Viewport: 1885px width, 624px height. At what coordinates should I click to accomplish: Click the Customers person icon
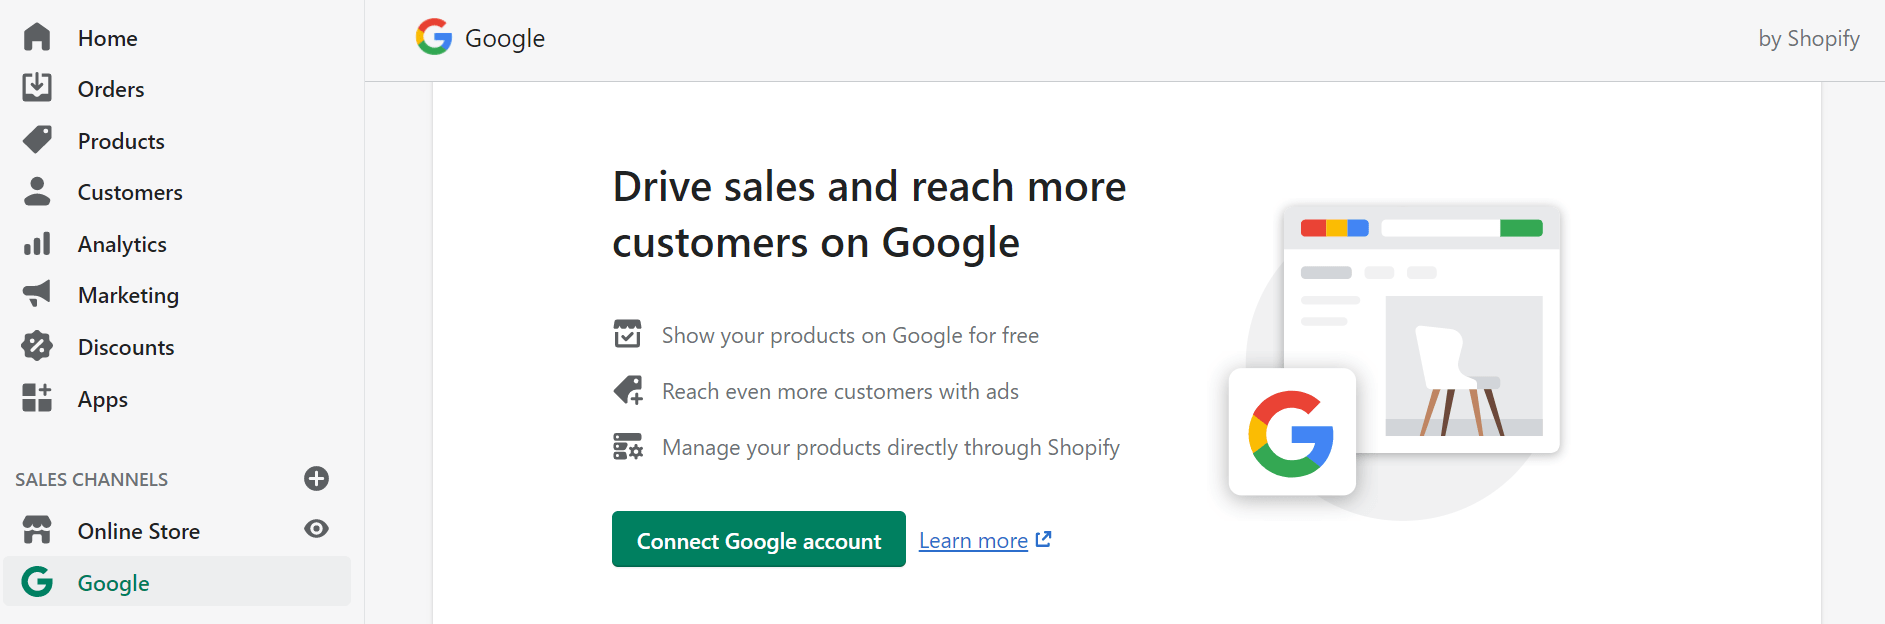click(37, 191)
